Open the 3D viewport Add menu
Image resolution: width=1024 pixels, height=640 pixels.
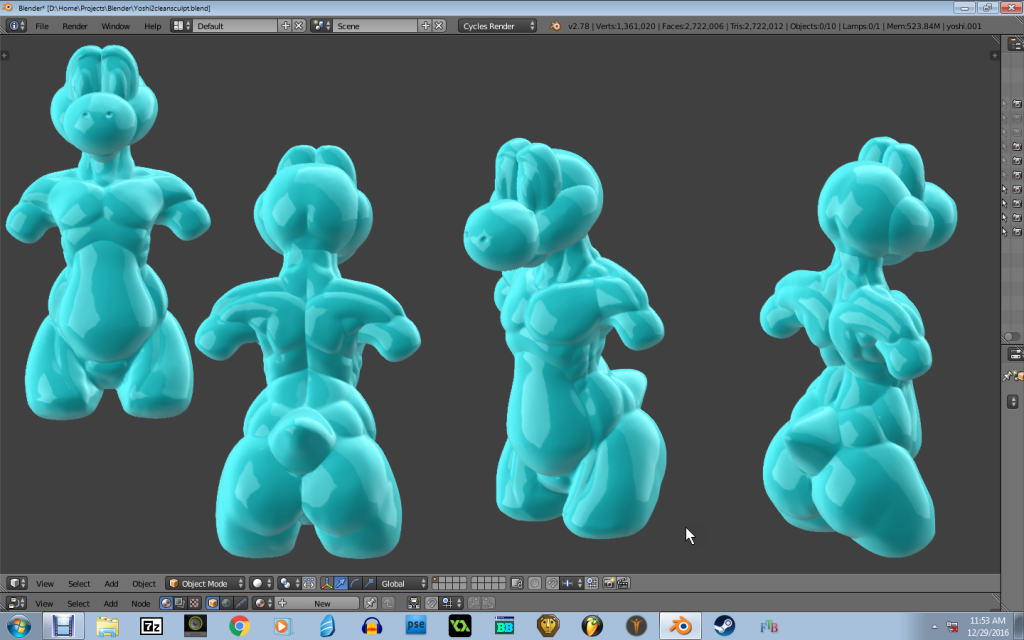111,584
